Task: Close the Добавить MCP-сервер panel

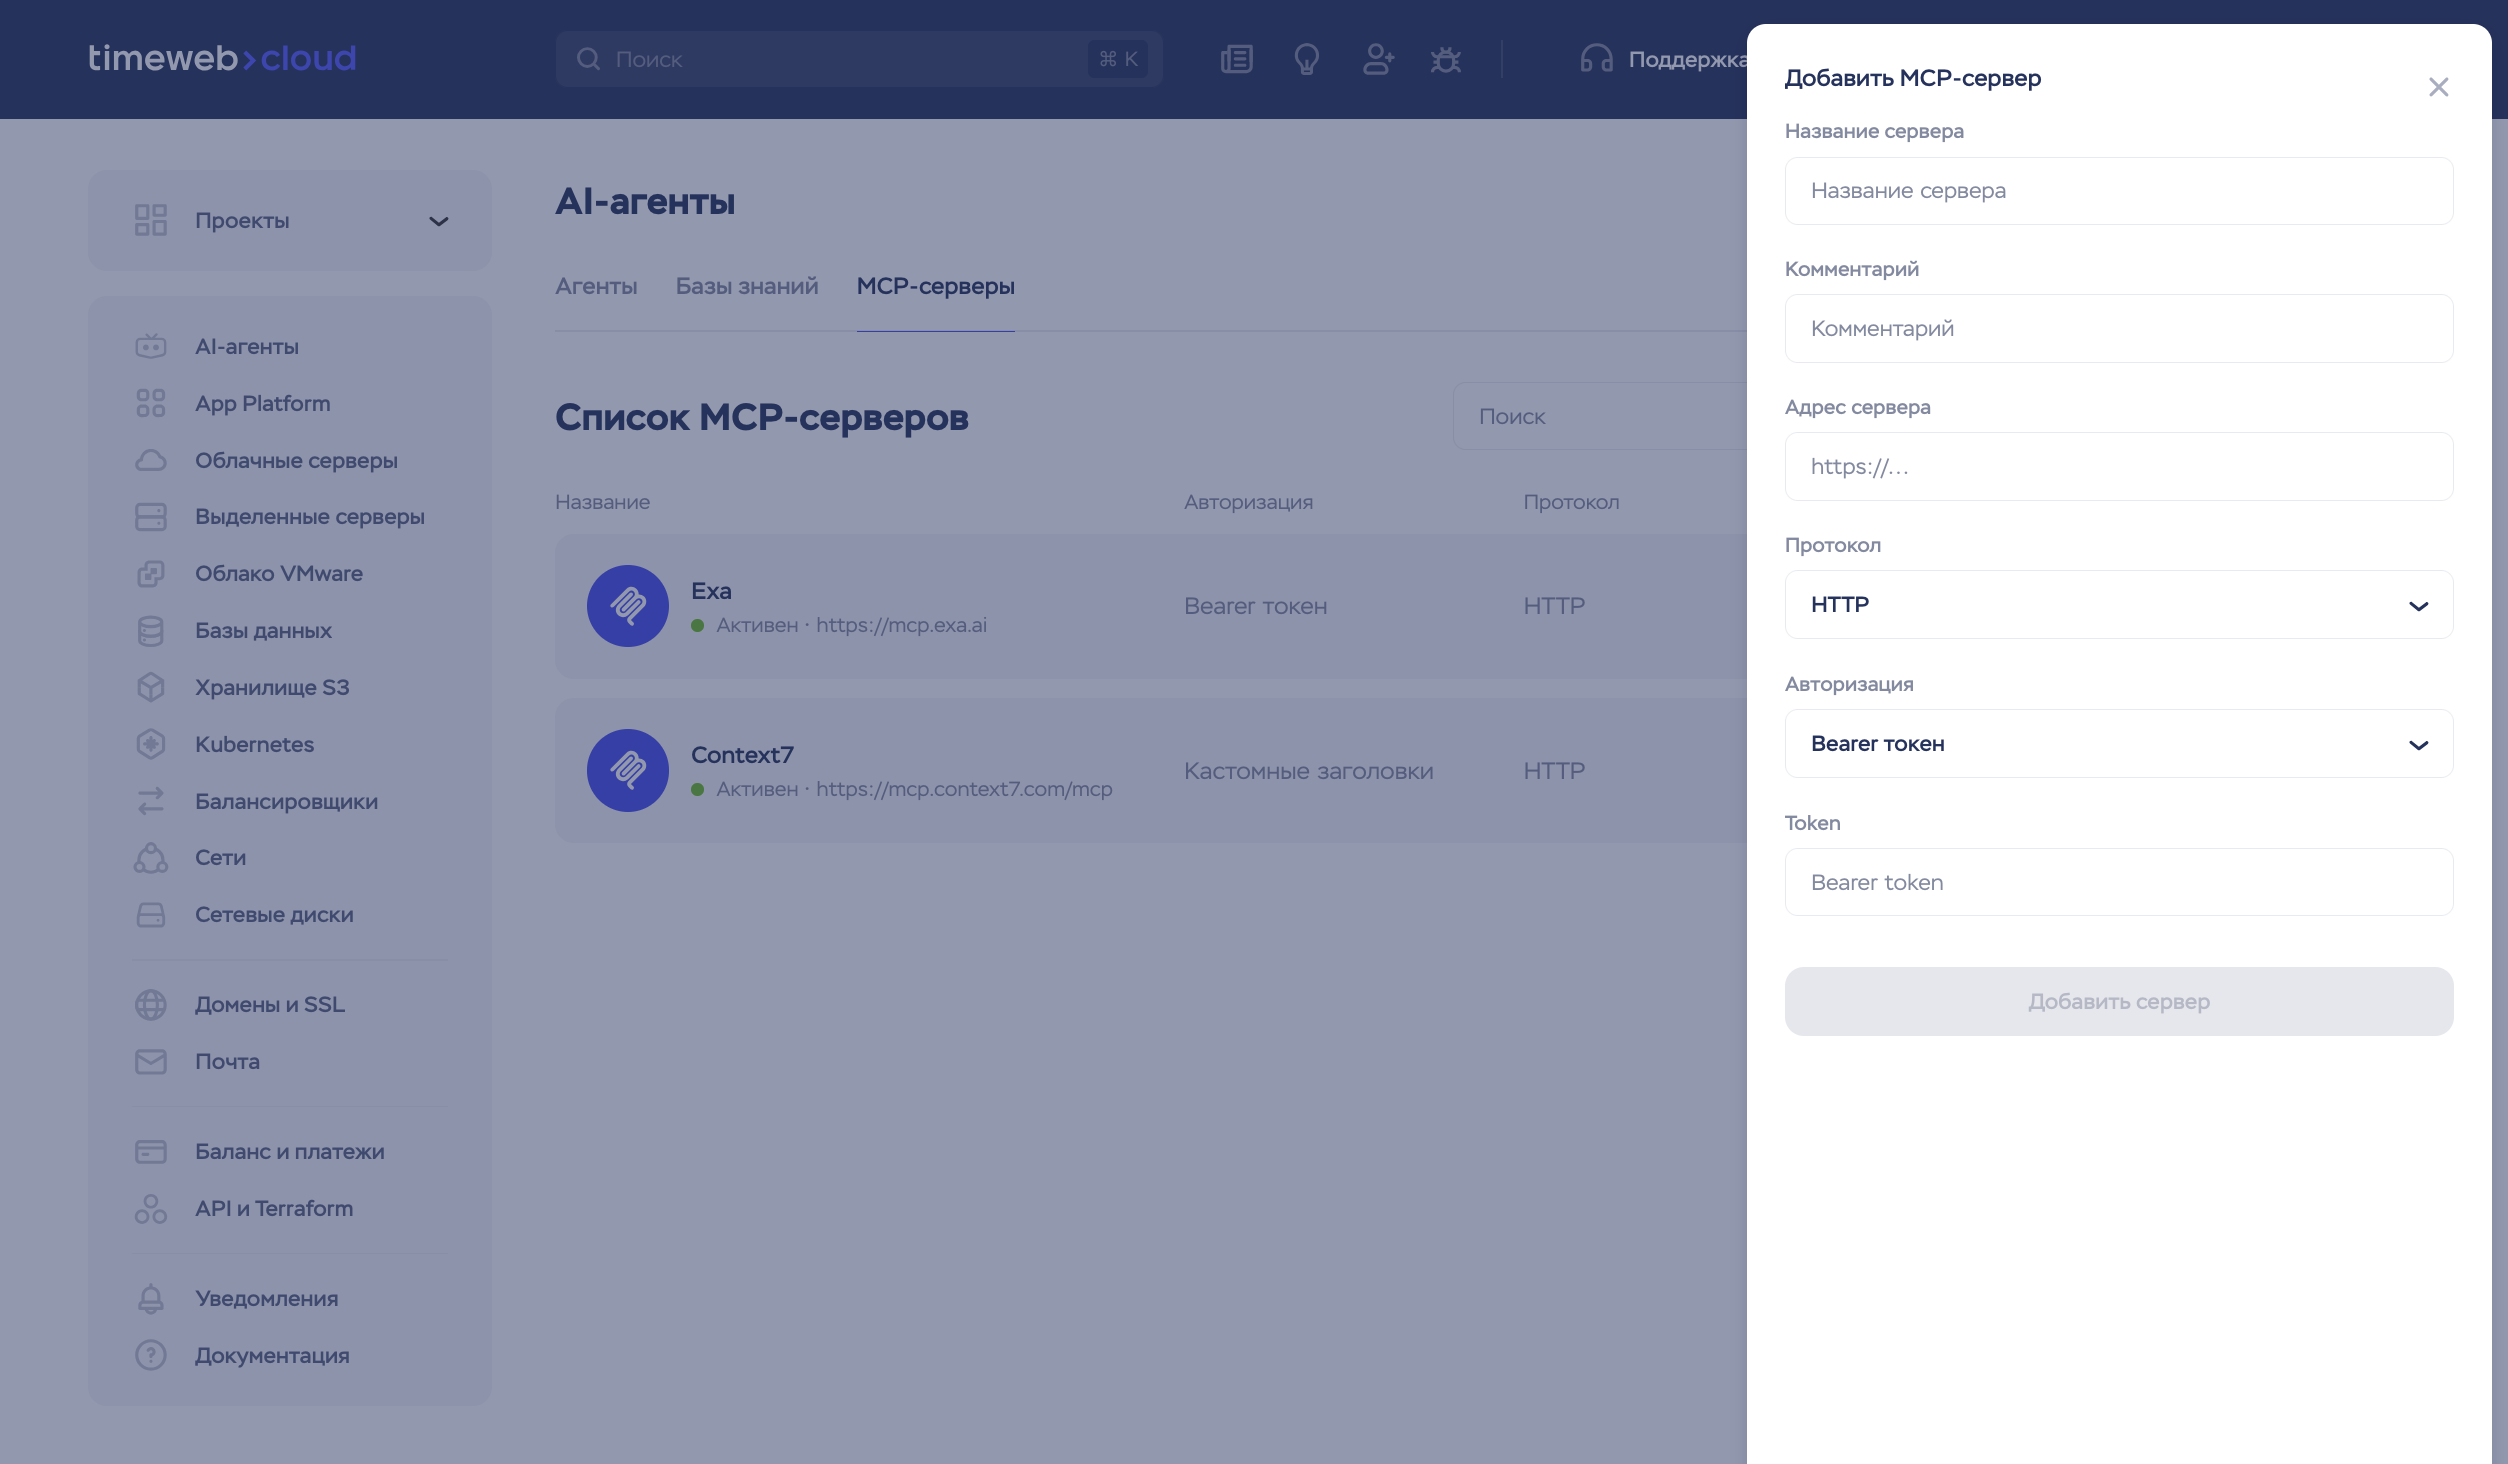Action: pos(2438,87)
